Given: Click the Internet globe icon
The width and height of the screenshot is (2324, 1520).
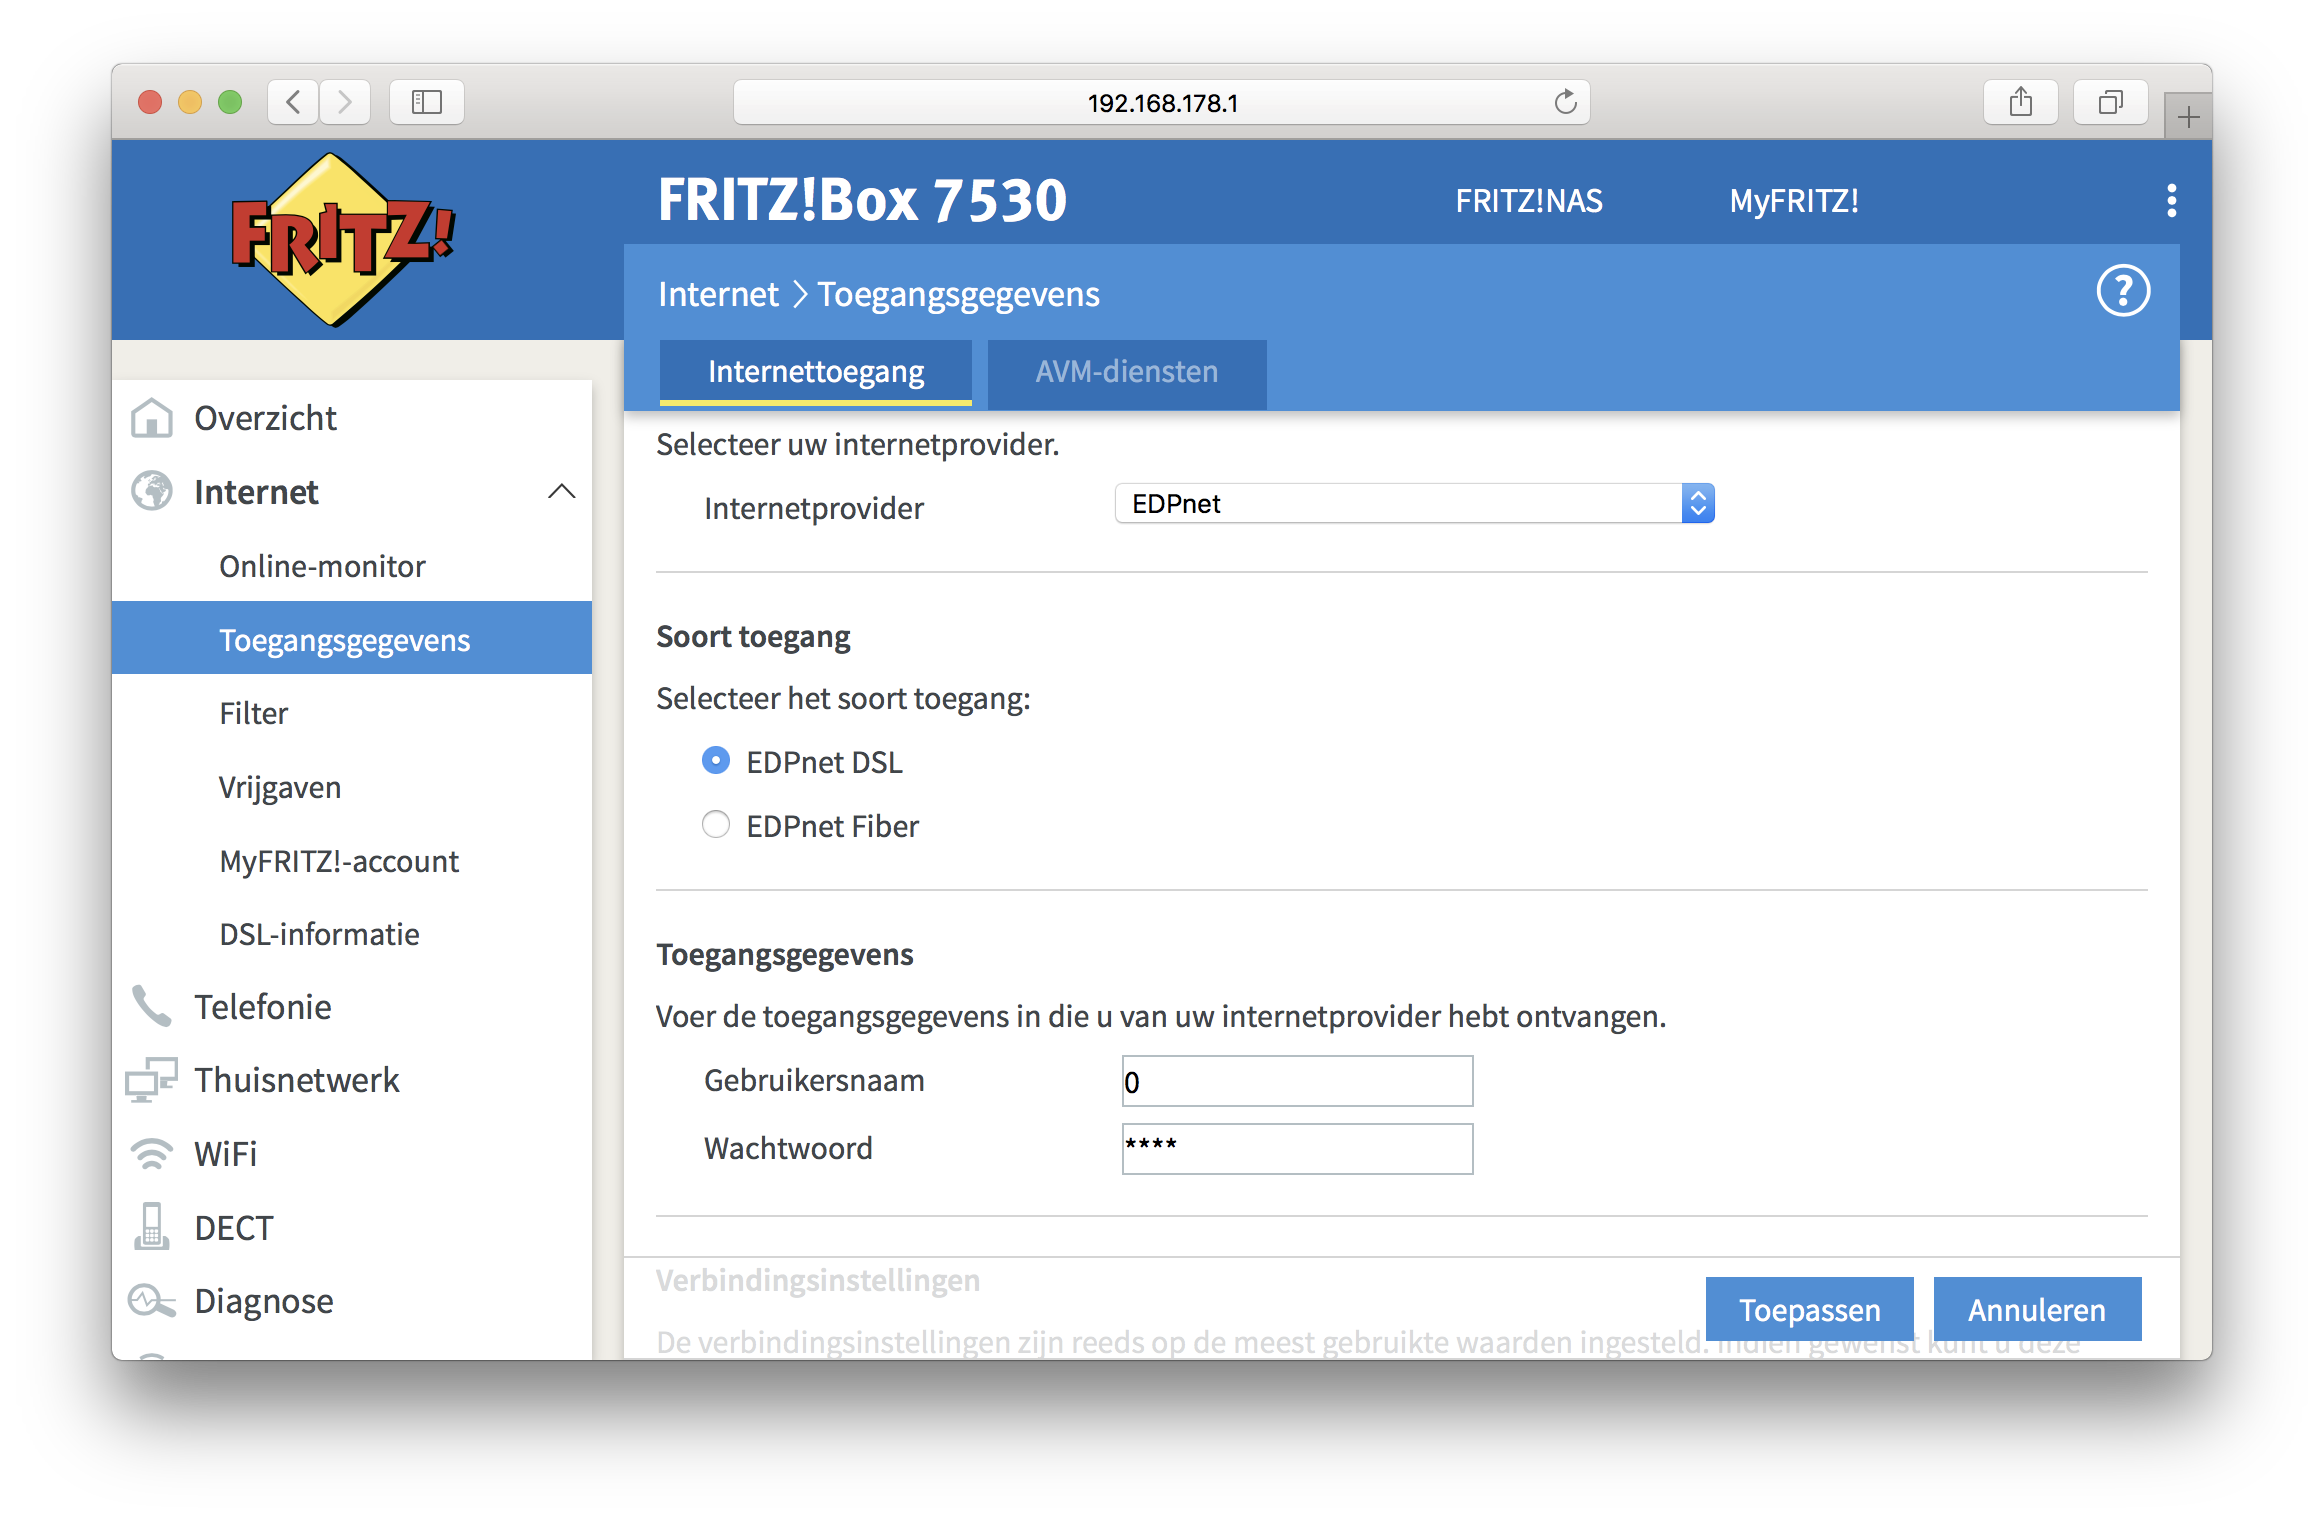Looking at the screenshot, I should [x=152, y=491].
